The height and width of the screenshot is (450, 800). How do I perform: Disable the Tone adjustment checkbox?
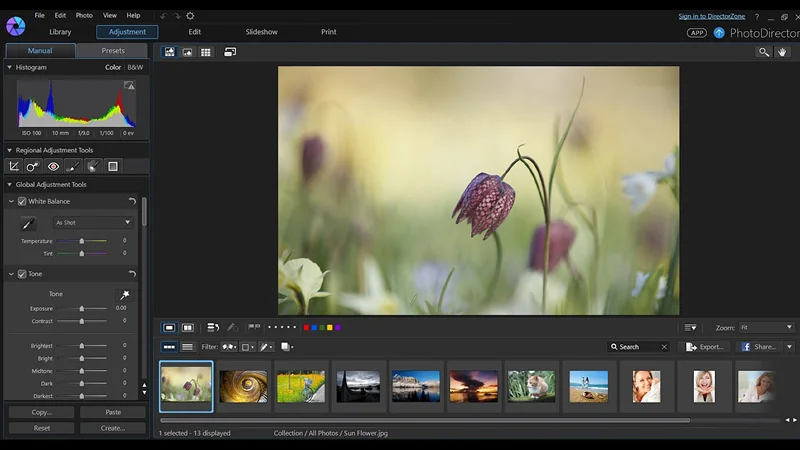point(22,274)
